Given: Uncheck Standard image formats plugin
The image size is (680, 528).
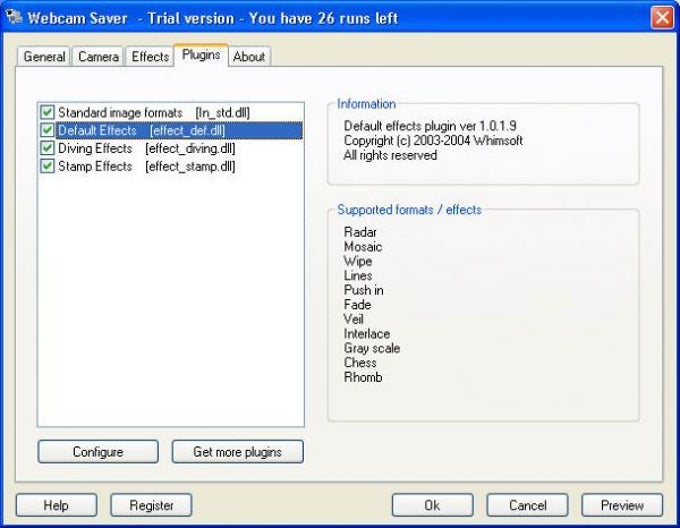Looking at the screenshot, I should 47,113.
